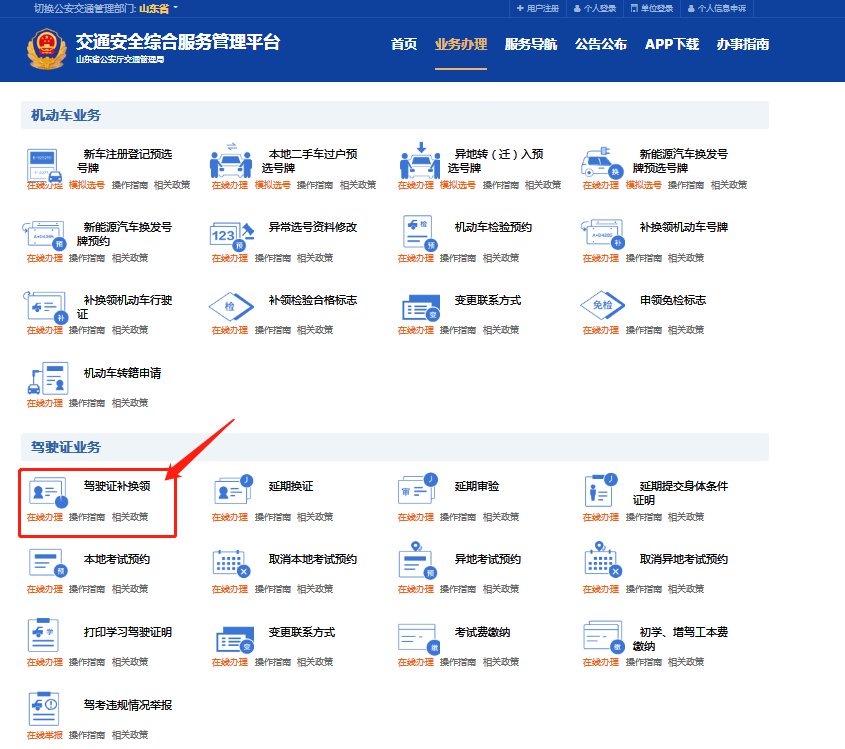Open the 驾驶证补换领 license icon

tap(46, 492)
